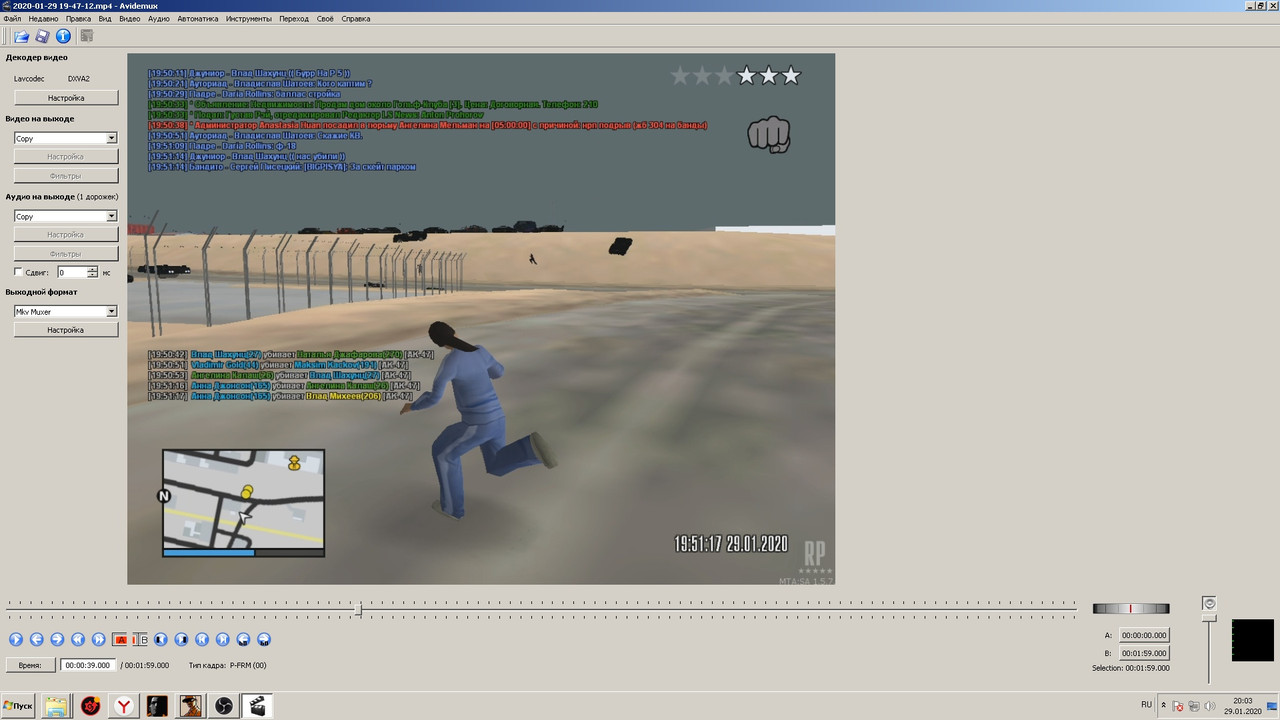Open the Инструменты menu
This screenshot has height=720, width=1280.
[x=248, y=19]
